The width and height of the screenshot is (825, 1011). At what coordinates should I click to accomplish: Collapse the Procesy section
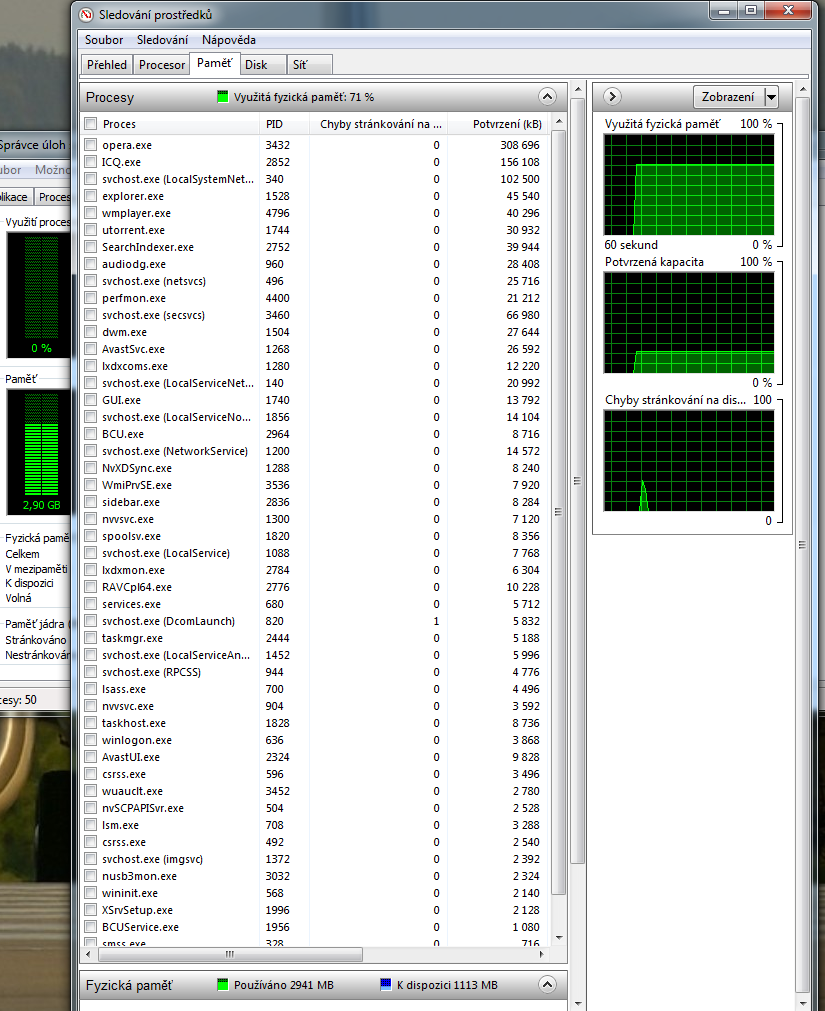[x=546, y=97]
